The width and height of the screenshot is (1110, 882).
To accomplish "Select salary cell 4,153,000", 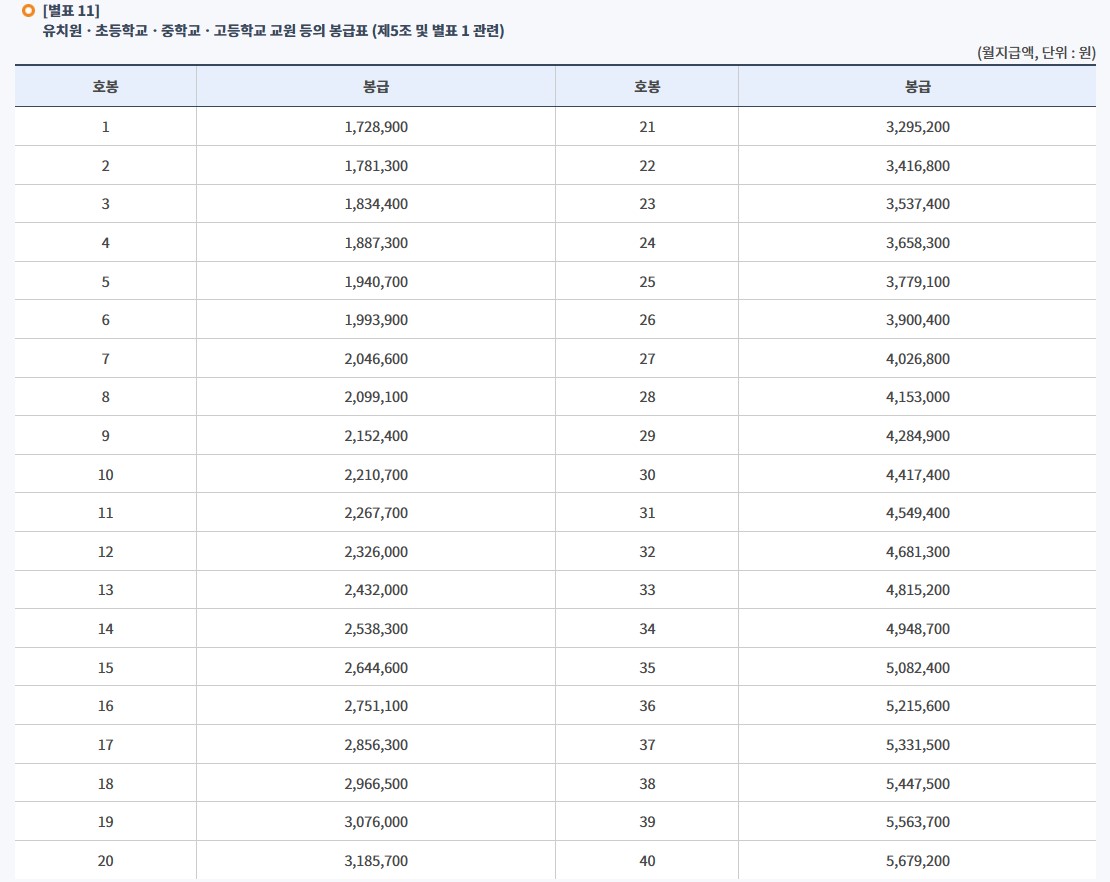I will [917, 397].
